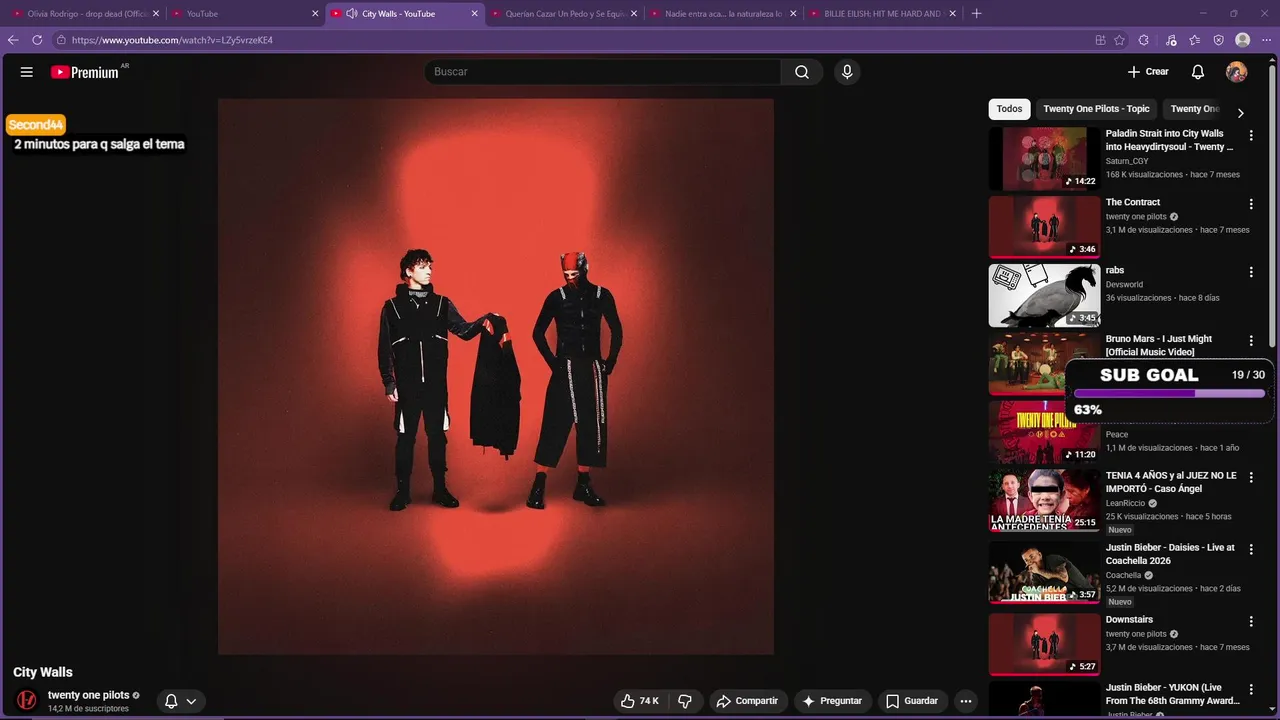The height and width of the screenshot is (720, 1280).
Task: Click the Crear button
Action: pos(1148,72)
